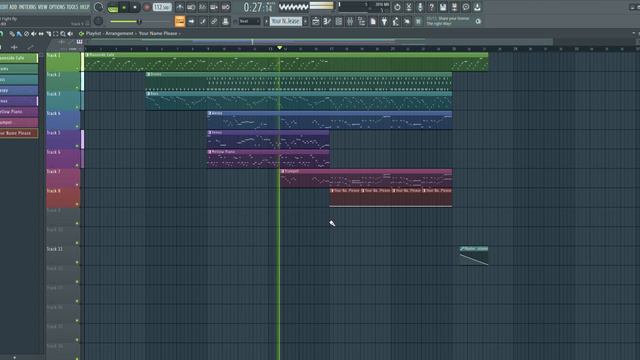
Task: Click the speech bubble icon in the top toolbar
Action: click(x=466, y=7)
